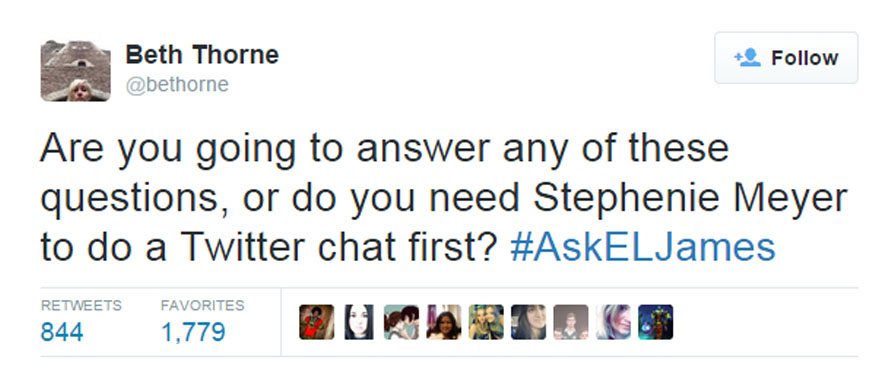Click the Follow button

pos(786,58)
